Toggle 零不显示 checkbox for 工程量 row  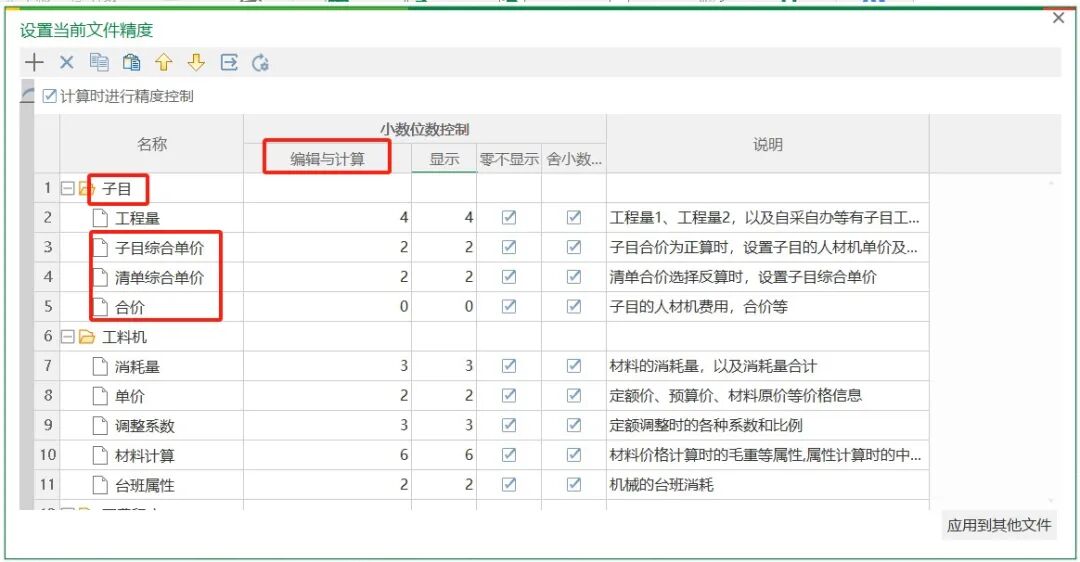point(509,218)
